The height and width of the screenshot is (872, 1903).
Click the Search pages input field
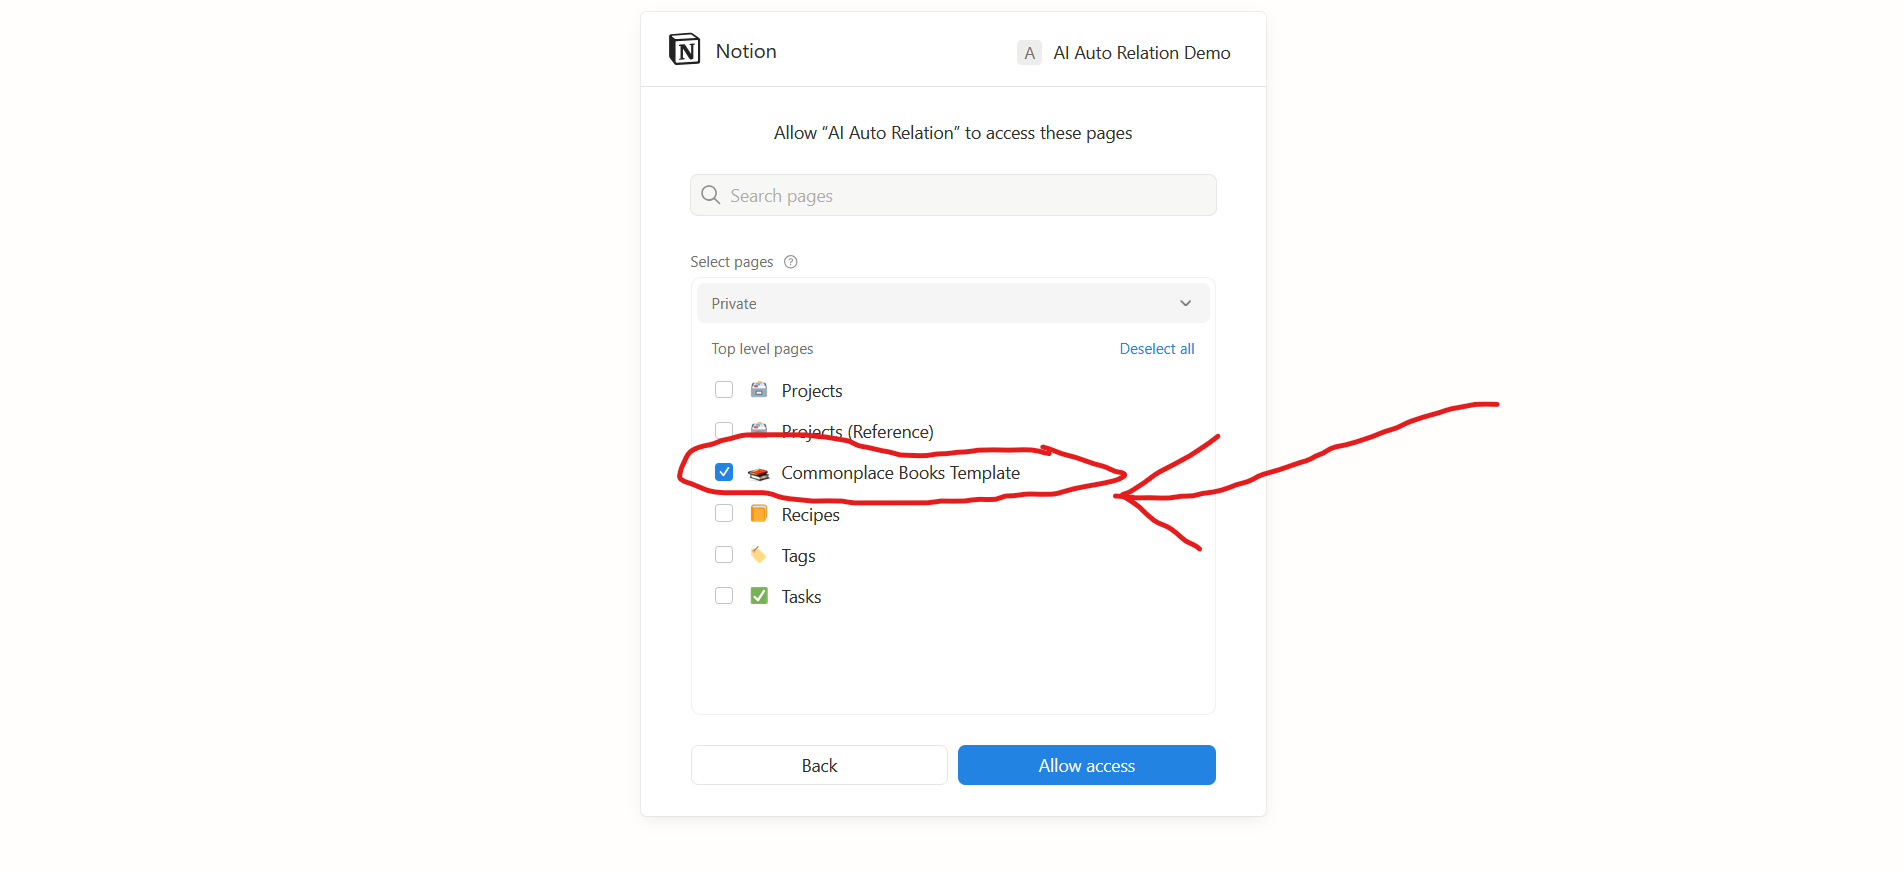953,195
